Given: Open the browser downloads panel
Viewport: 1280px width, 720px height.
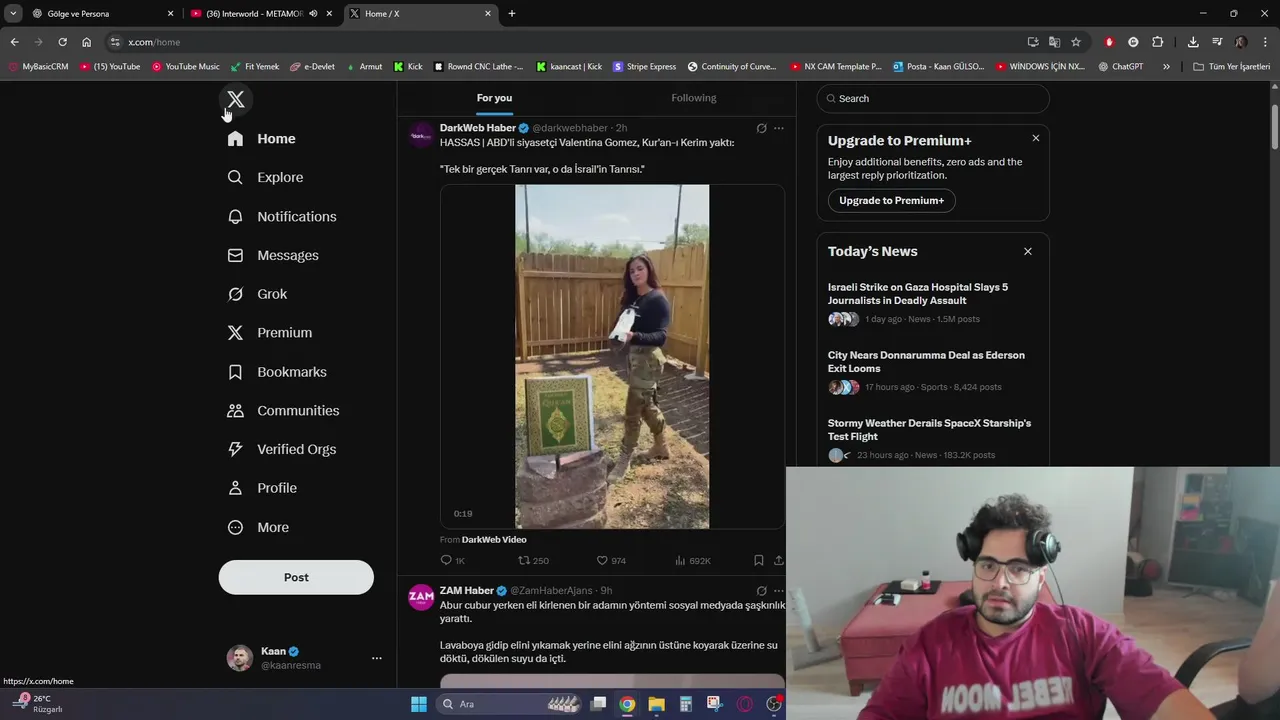Looking at the screenshot, I should (x=1193, y=42).
